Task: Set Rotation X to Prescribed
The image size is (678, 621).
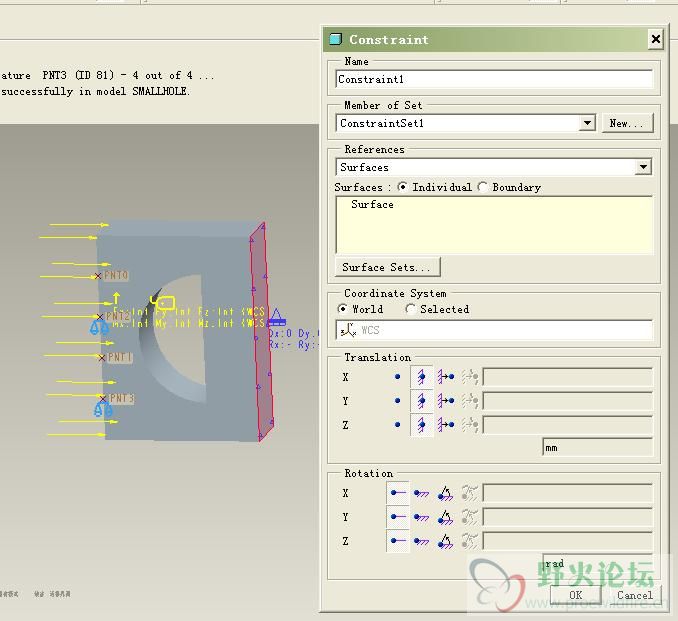Action: point(445,493)
